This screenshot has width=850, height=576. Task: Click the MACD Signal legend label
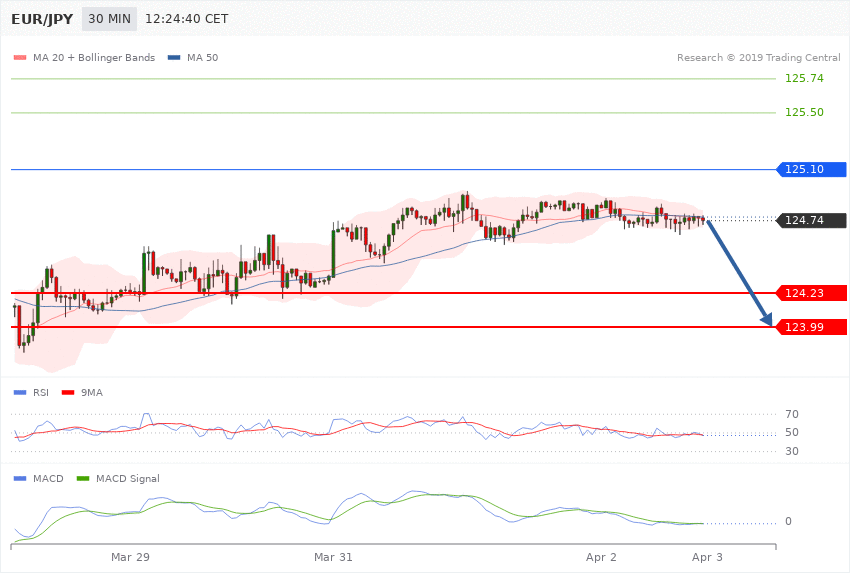click(x=128, y=478)
